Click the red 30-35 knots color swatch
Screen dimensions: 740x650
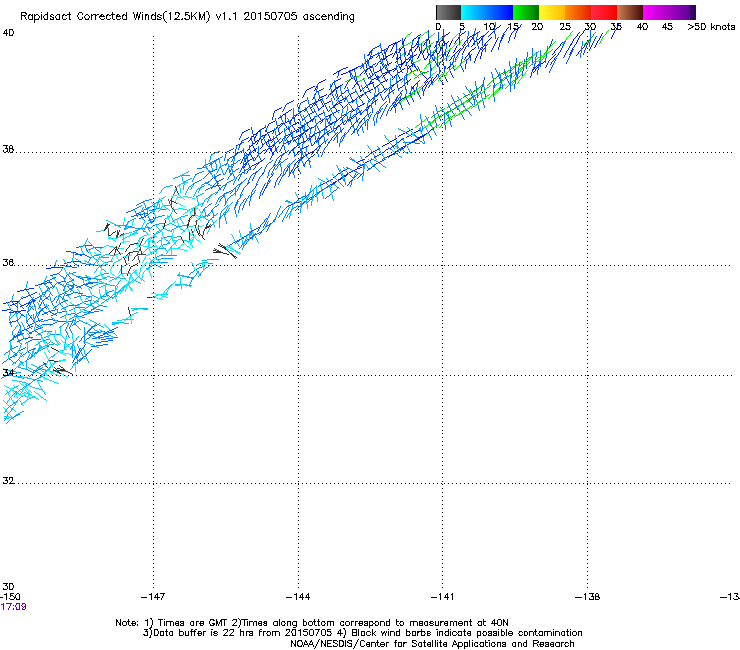tap(604, 12)
